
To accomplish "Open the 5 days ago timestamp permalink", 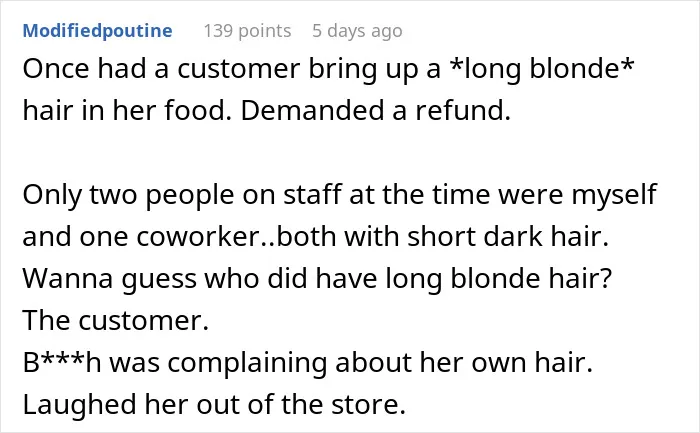I will click(x=357, y=31).
